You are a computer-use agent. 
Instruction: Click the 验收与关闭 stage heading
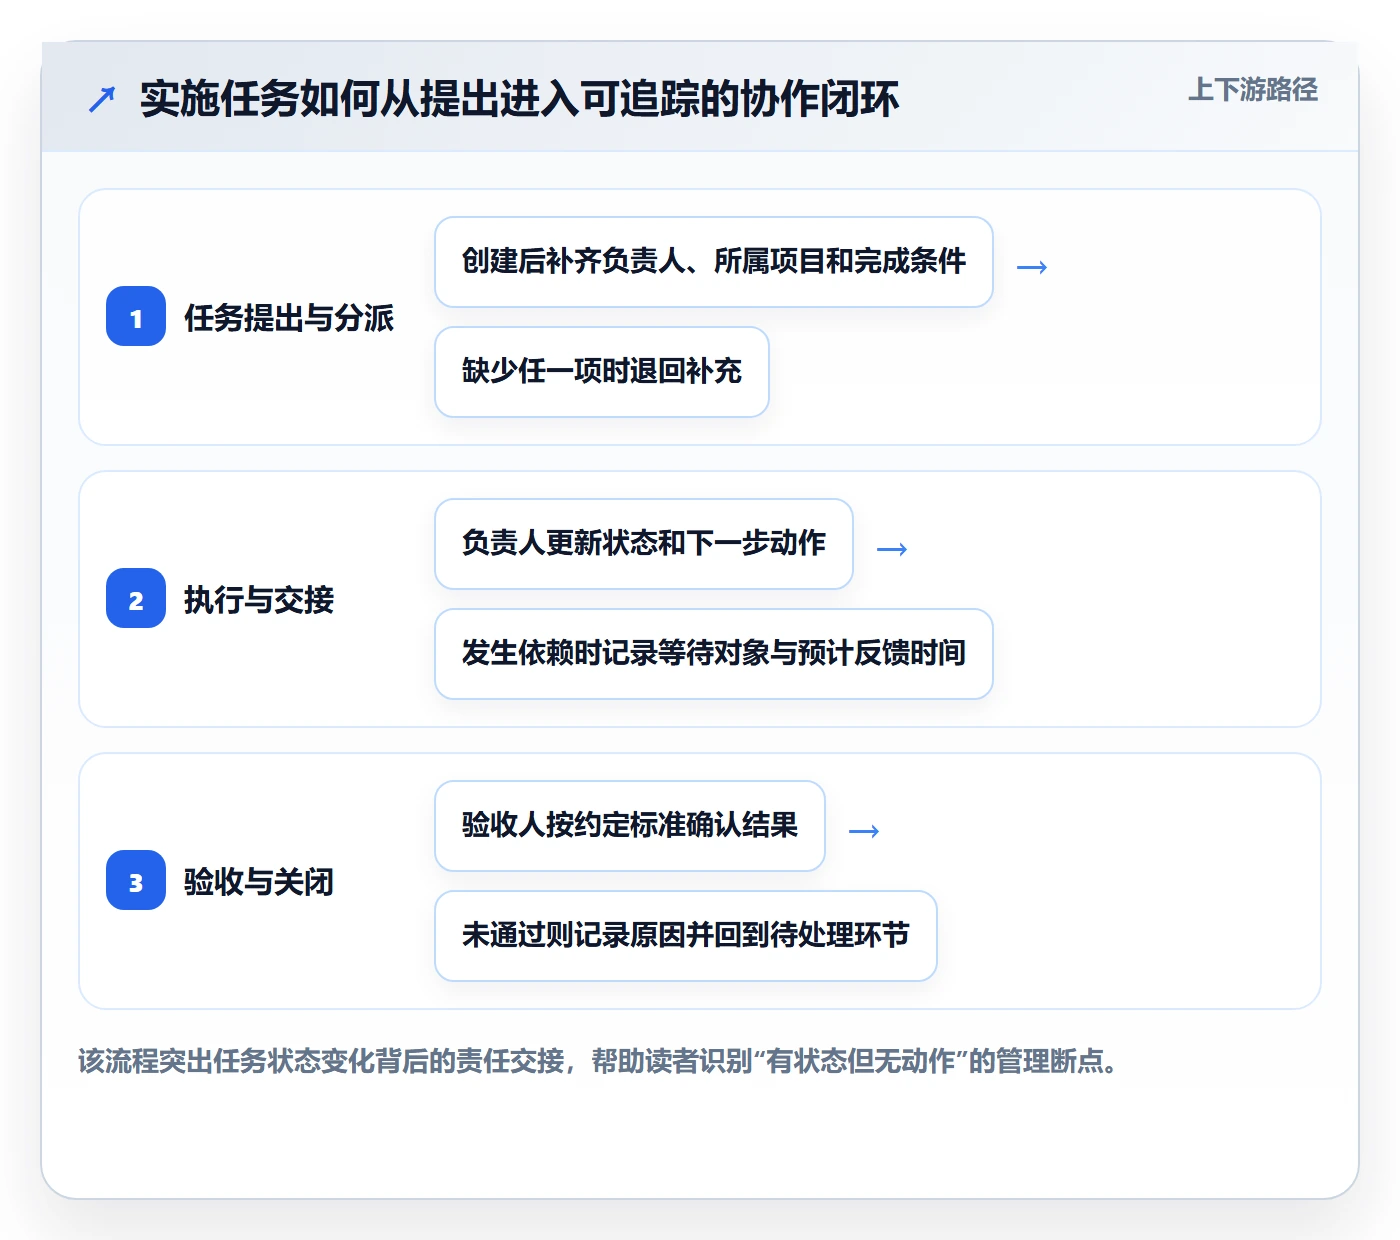[x=259, y=882]
